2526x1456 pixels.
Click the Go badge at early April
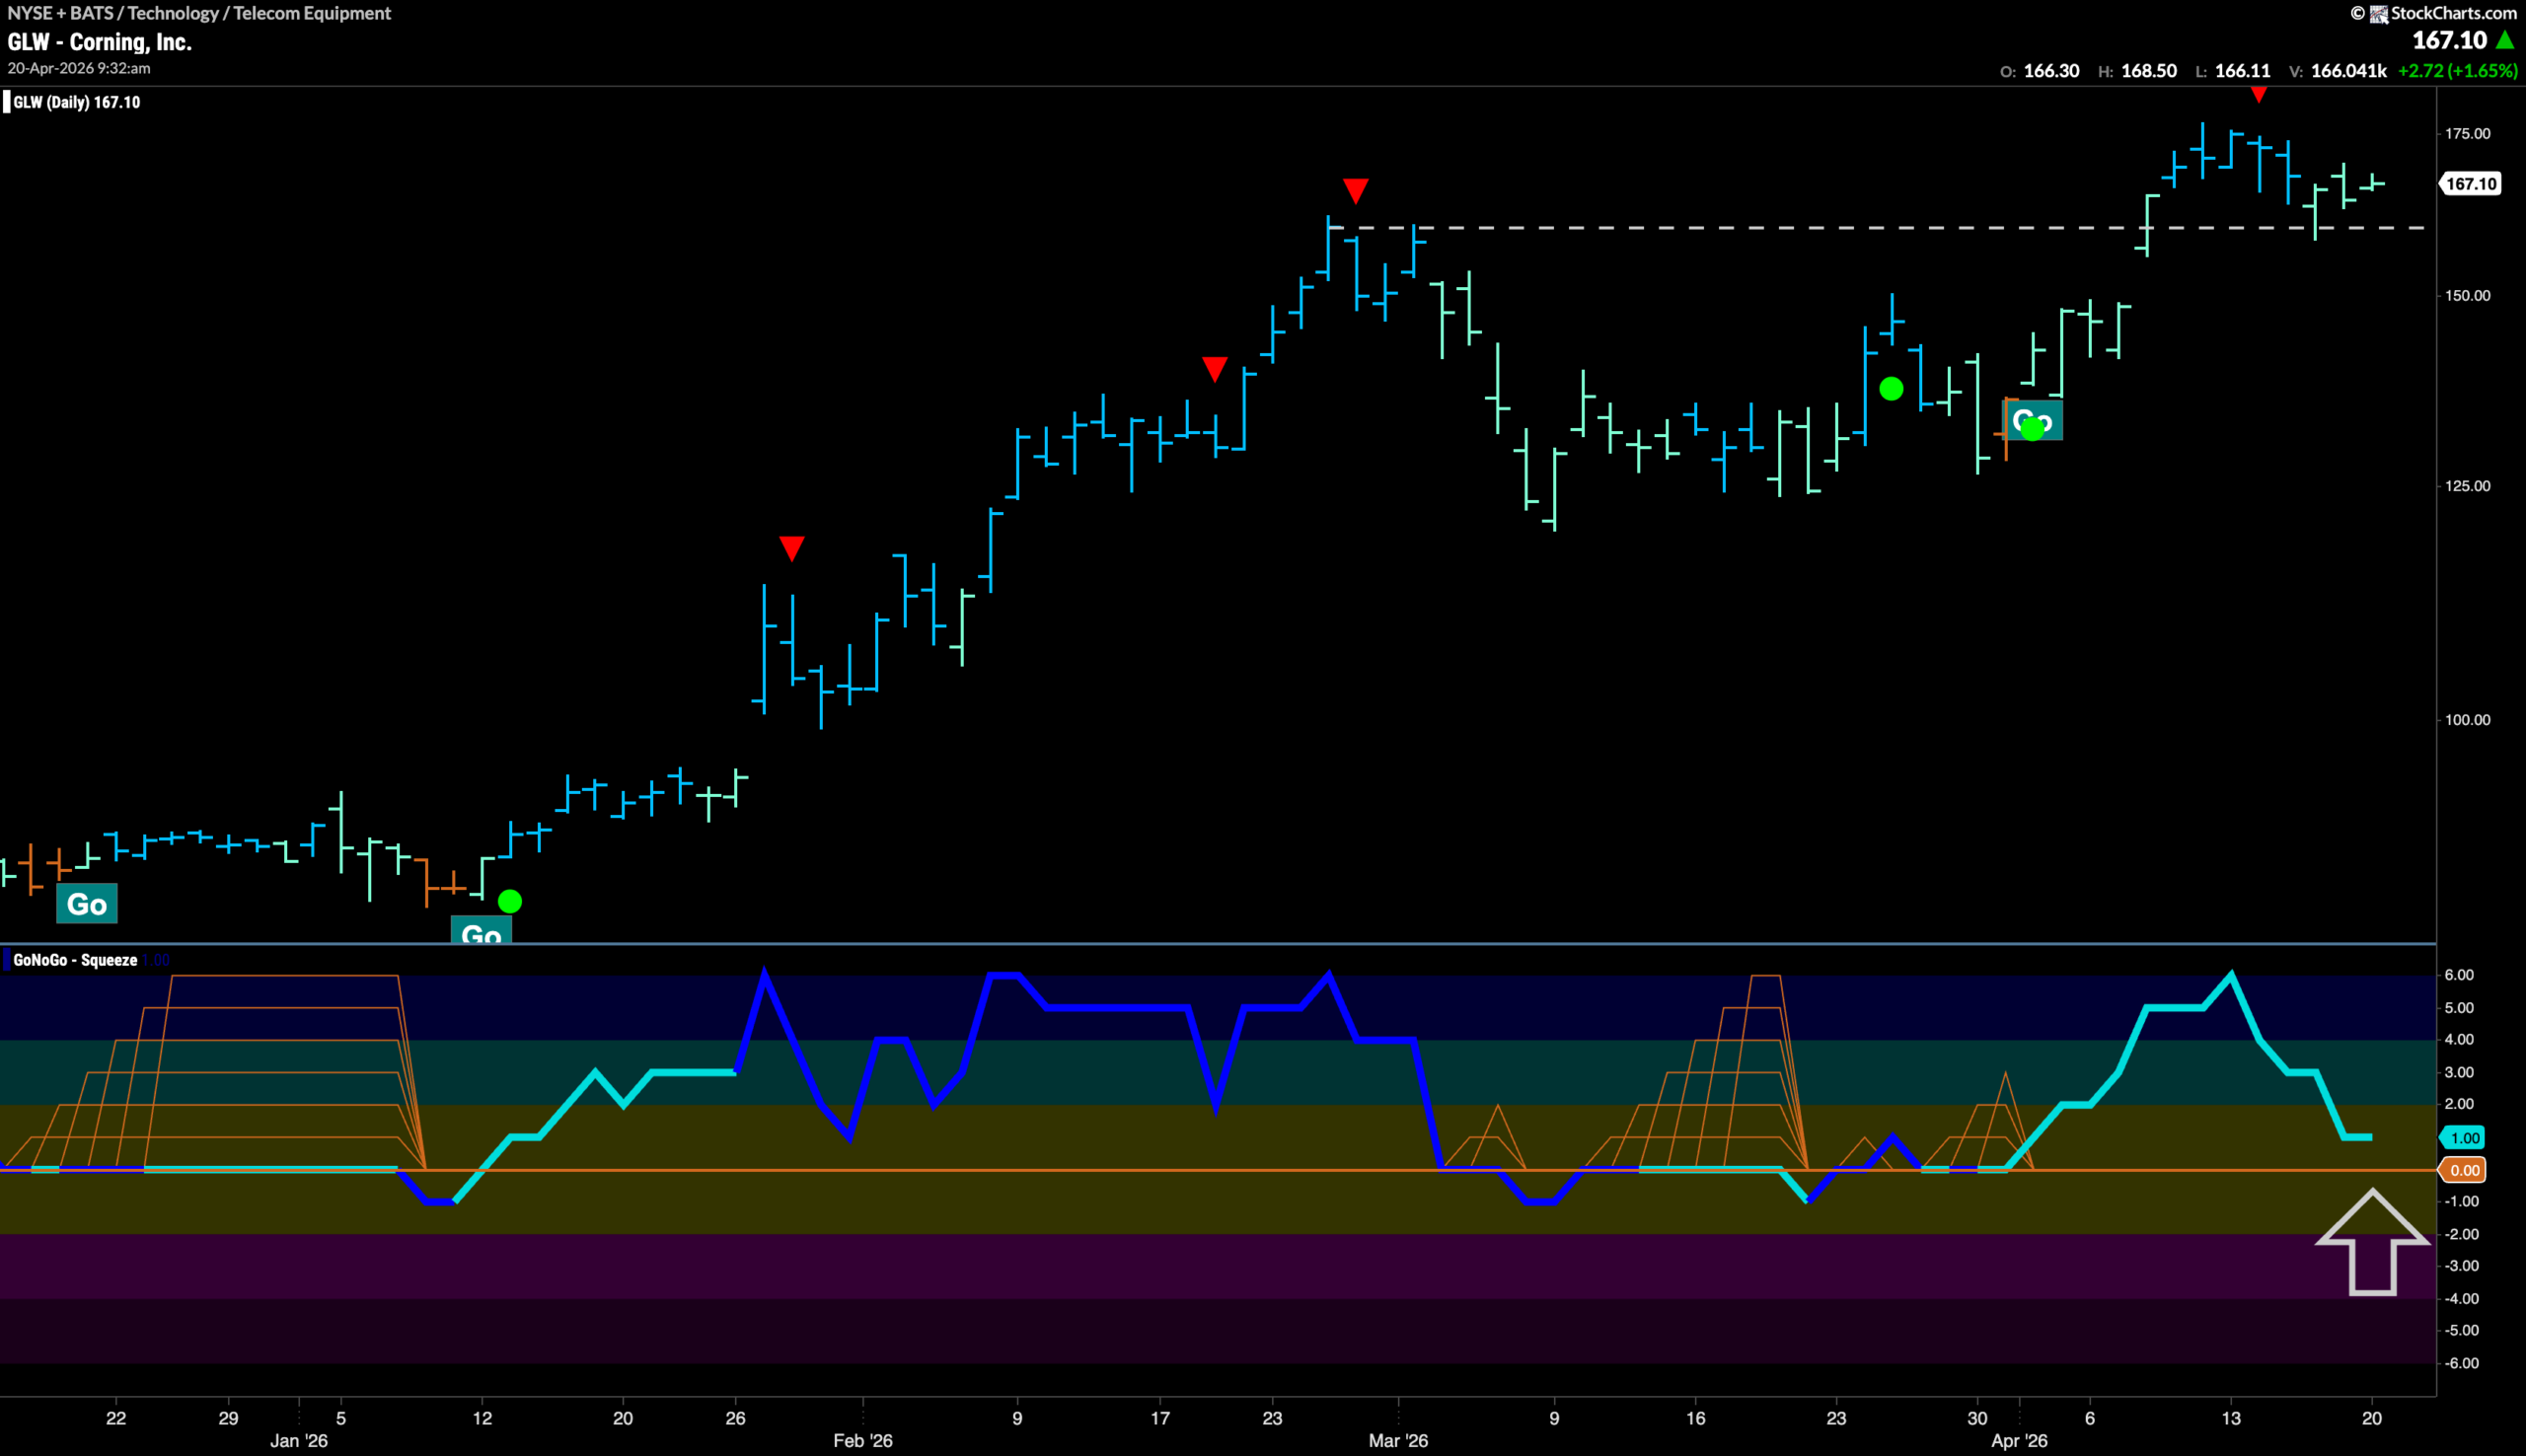coord(2032,420)
